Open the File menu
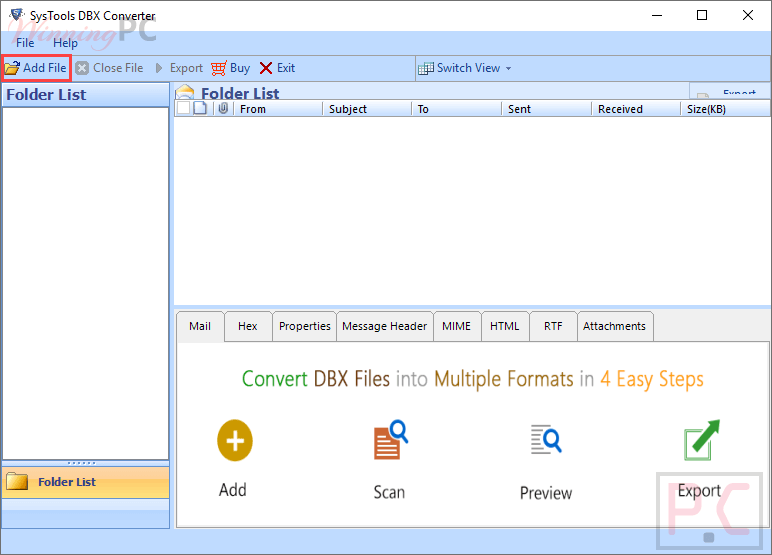The height and width of the screenshot is (555, 772). [x=25, y=43]
